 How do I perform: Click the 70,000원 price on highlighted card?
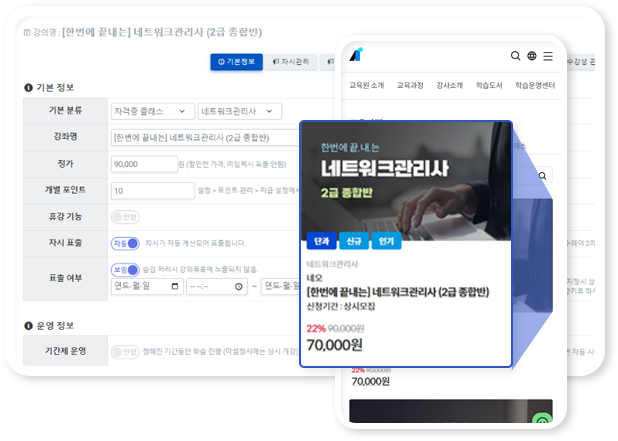(x=334, y=345)
